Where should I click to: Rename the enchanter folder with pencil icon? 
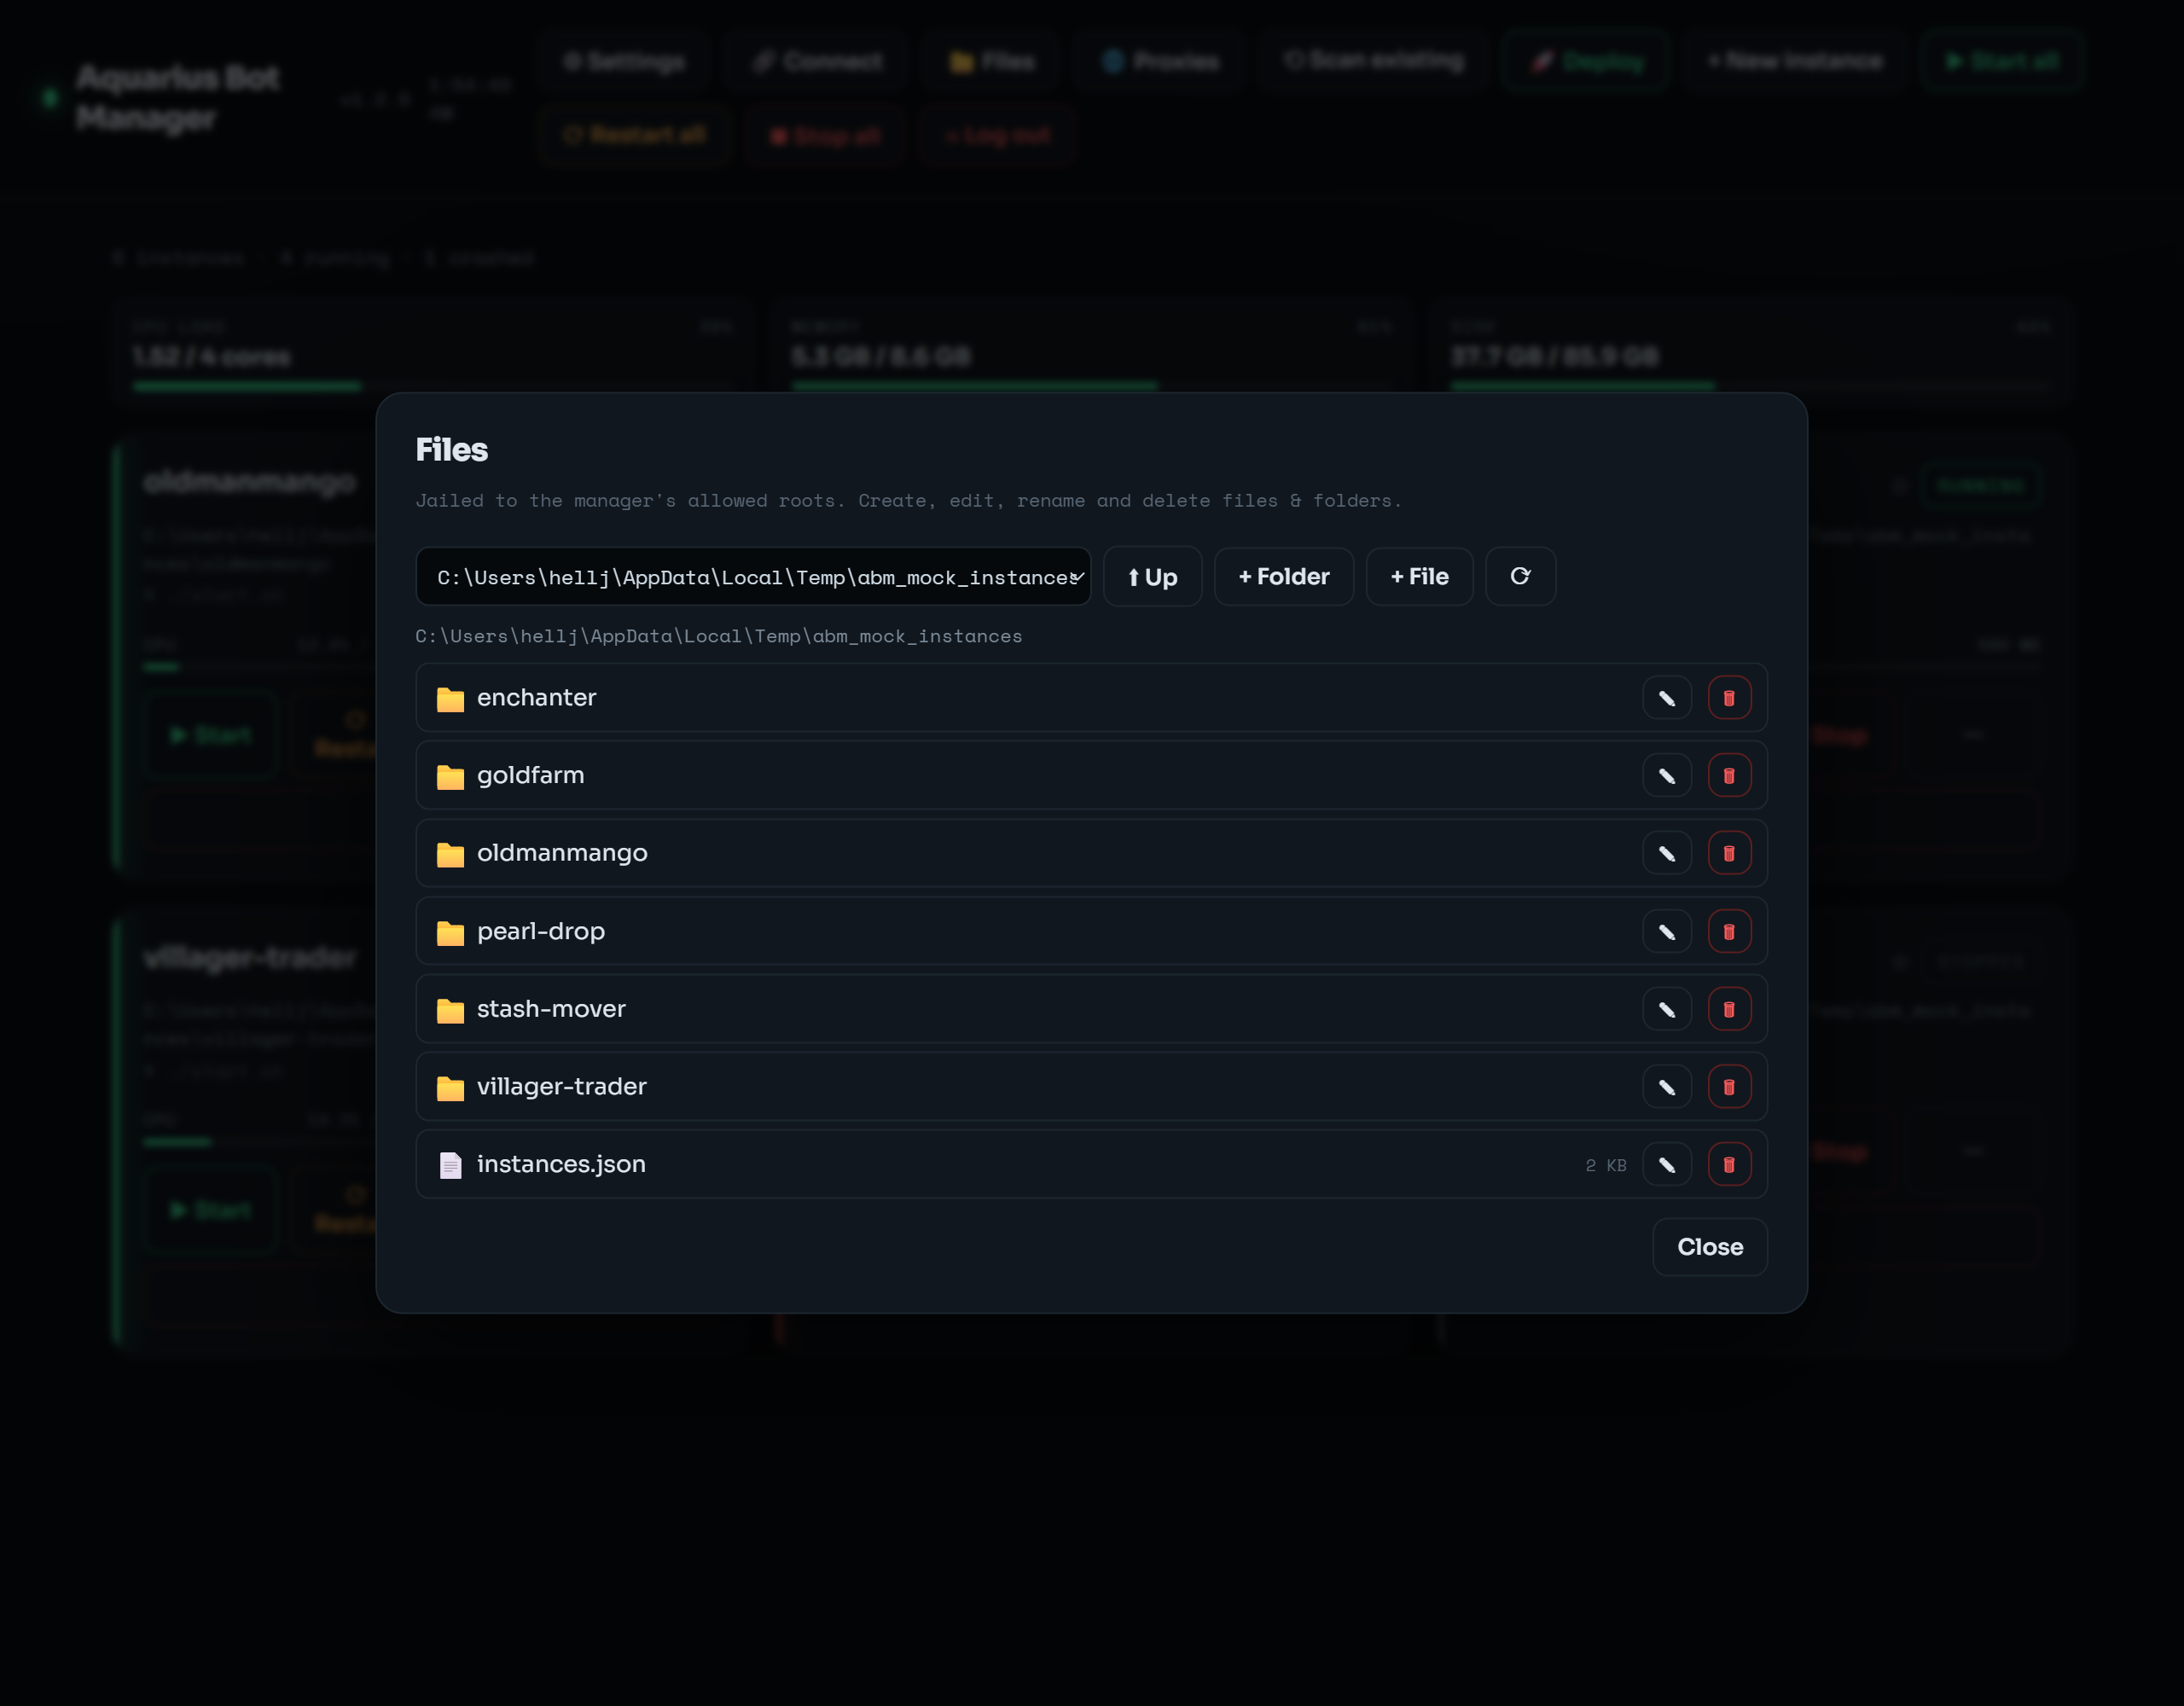(x=1666, y=698)
